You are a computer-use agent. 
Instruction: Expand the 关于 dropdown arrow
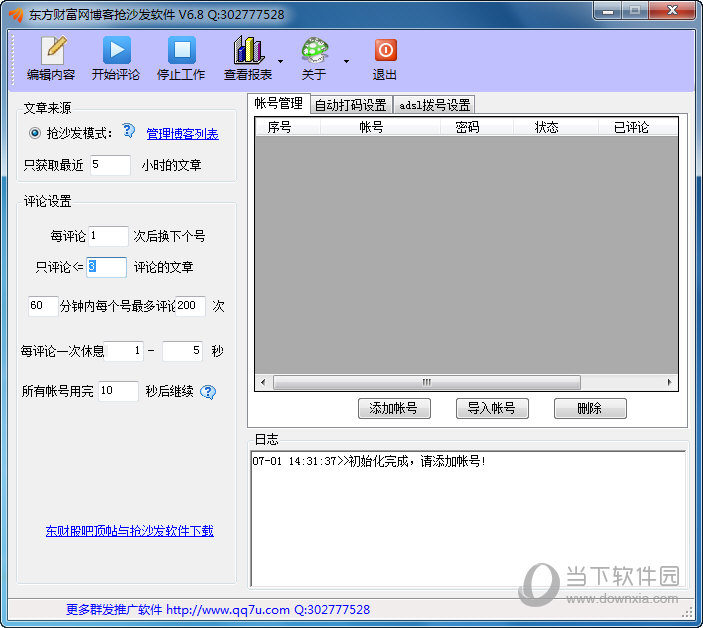click(346, 61)
